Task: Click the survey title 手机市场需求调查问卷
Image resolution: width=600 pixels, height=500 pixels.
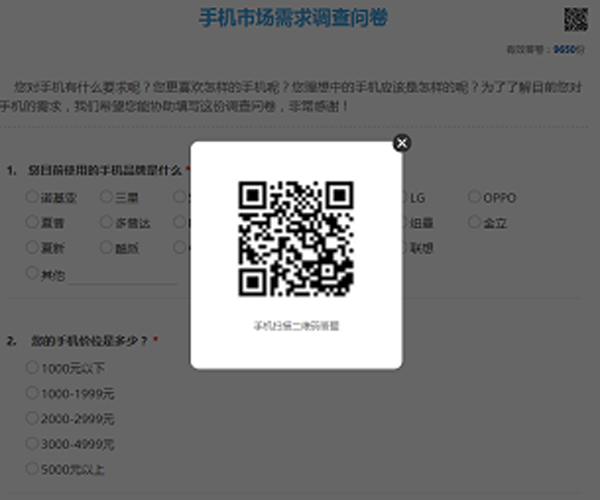Action: pos(293,18)
